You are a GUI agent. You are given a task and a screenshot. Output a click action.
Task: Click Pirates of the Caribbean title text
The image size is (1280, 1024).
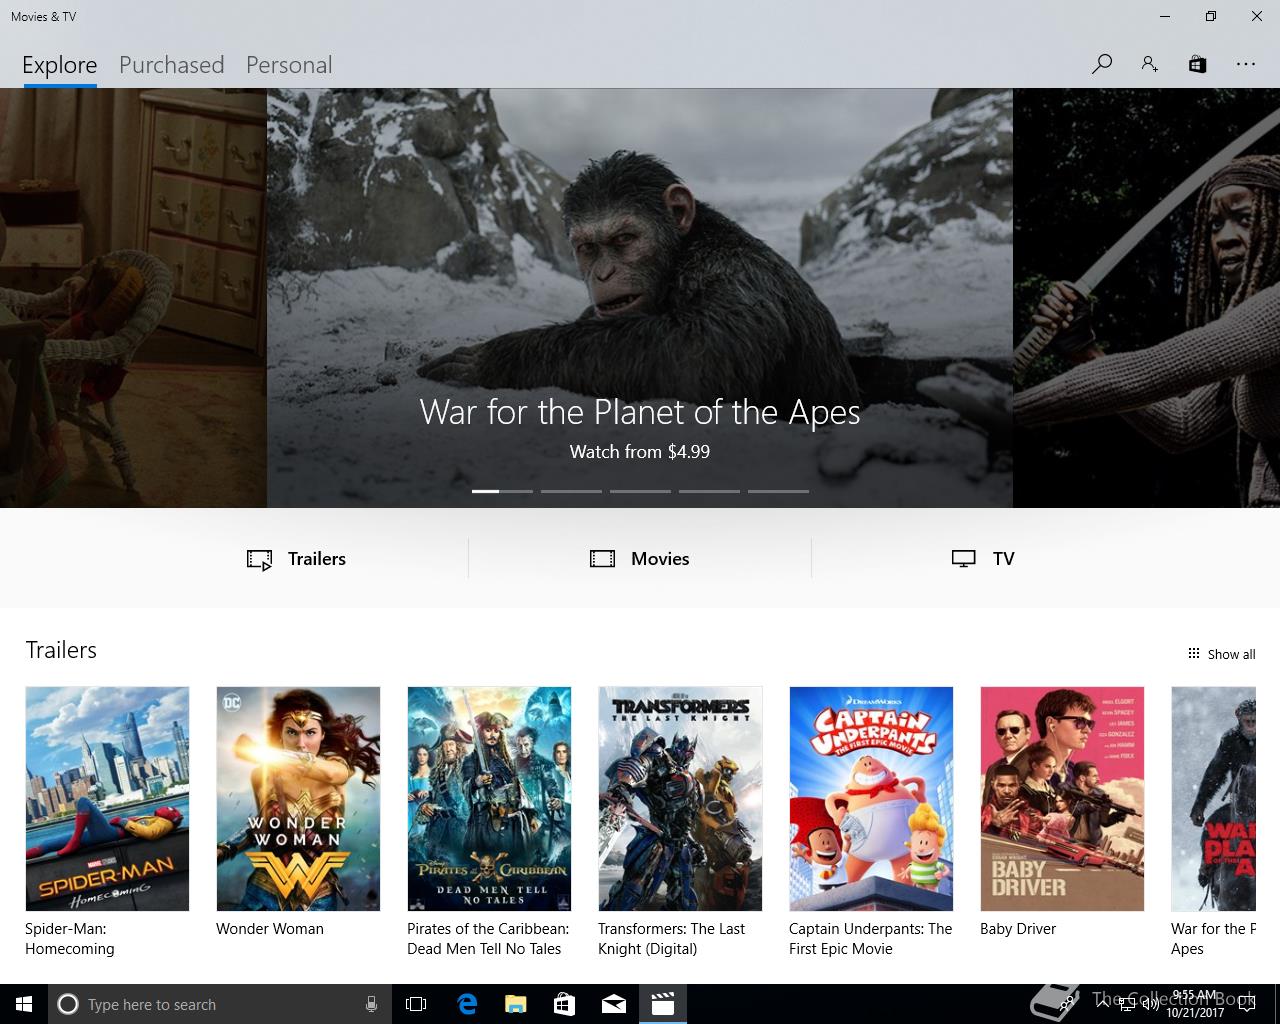pos(488,939)
